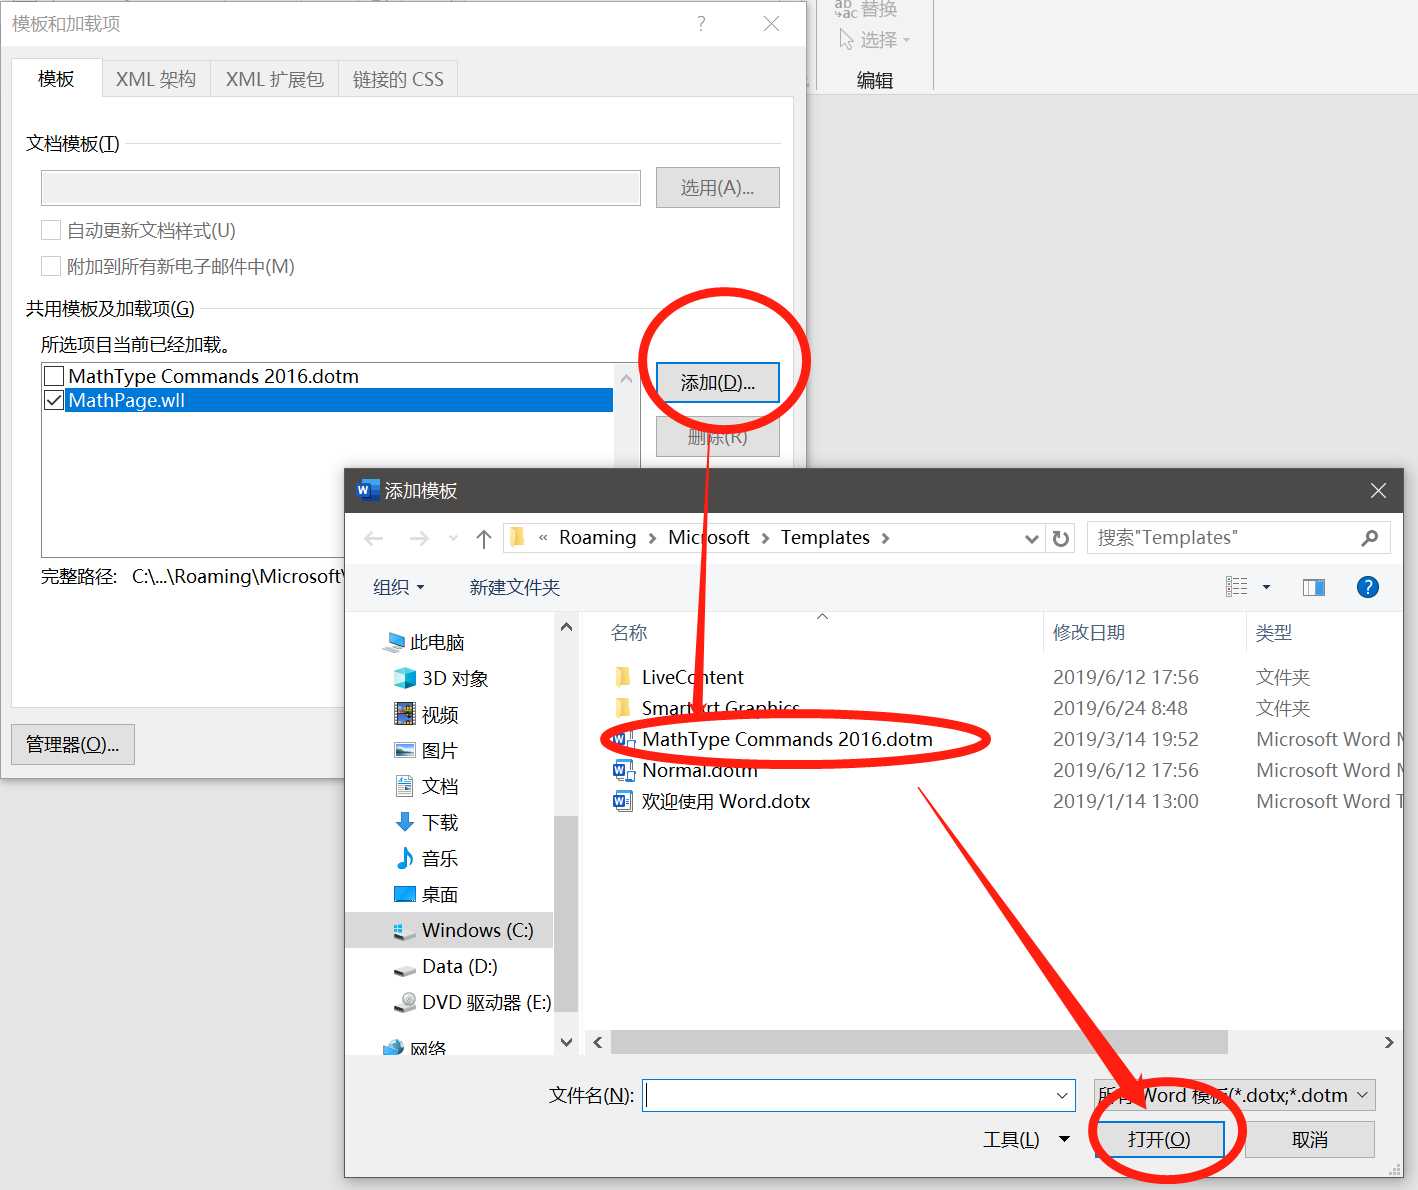1418x1190 pixels.
Task: Select 欢迎使用 Word.dotx file
Action: (712, 801)
